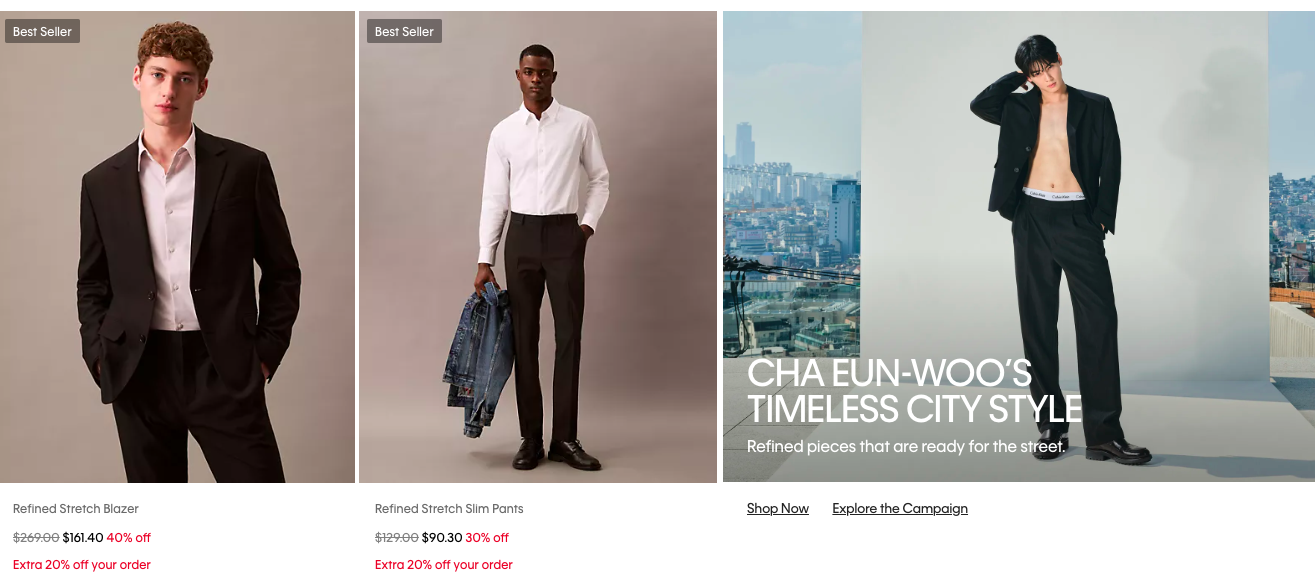Click the 'Refined pieces that are ready' subtitle

click(x=906, y=446)
